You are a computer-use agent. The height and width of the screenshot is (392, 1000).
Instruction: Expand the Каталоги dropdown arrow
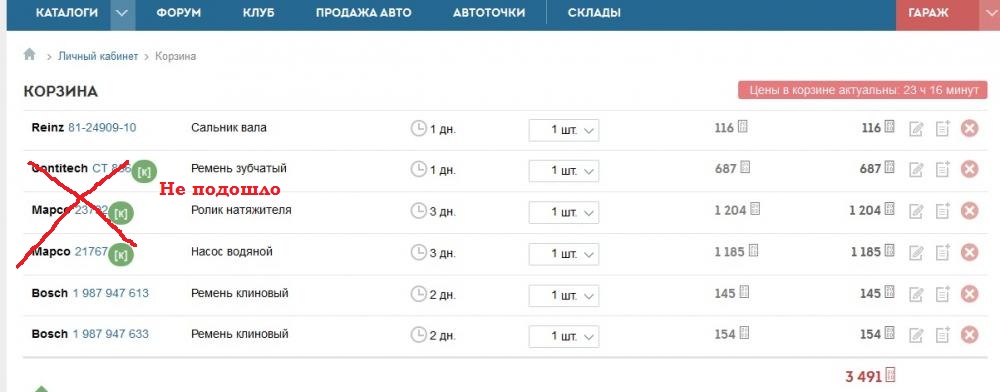click(123, 14)
